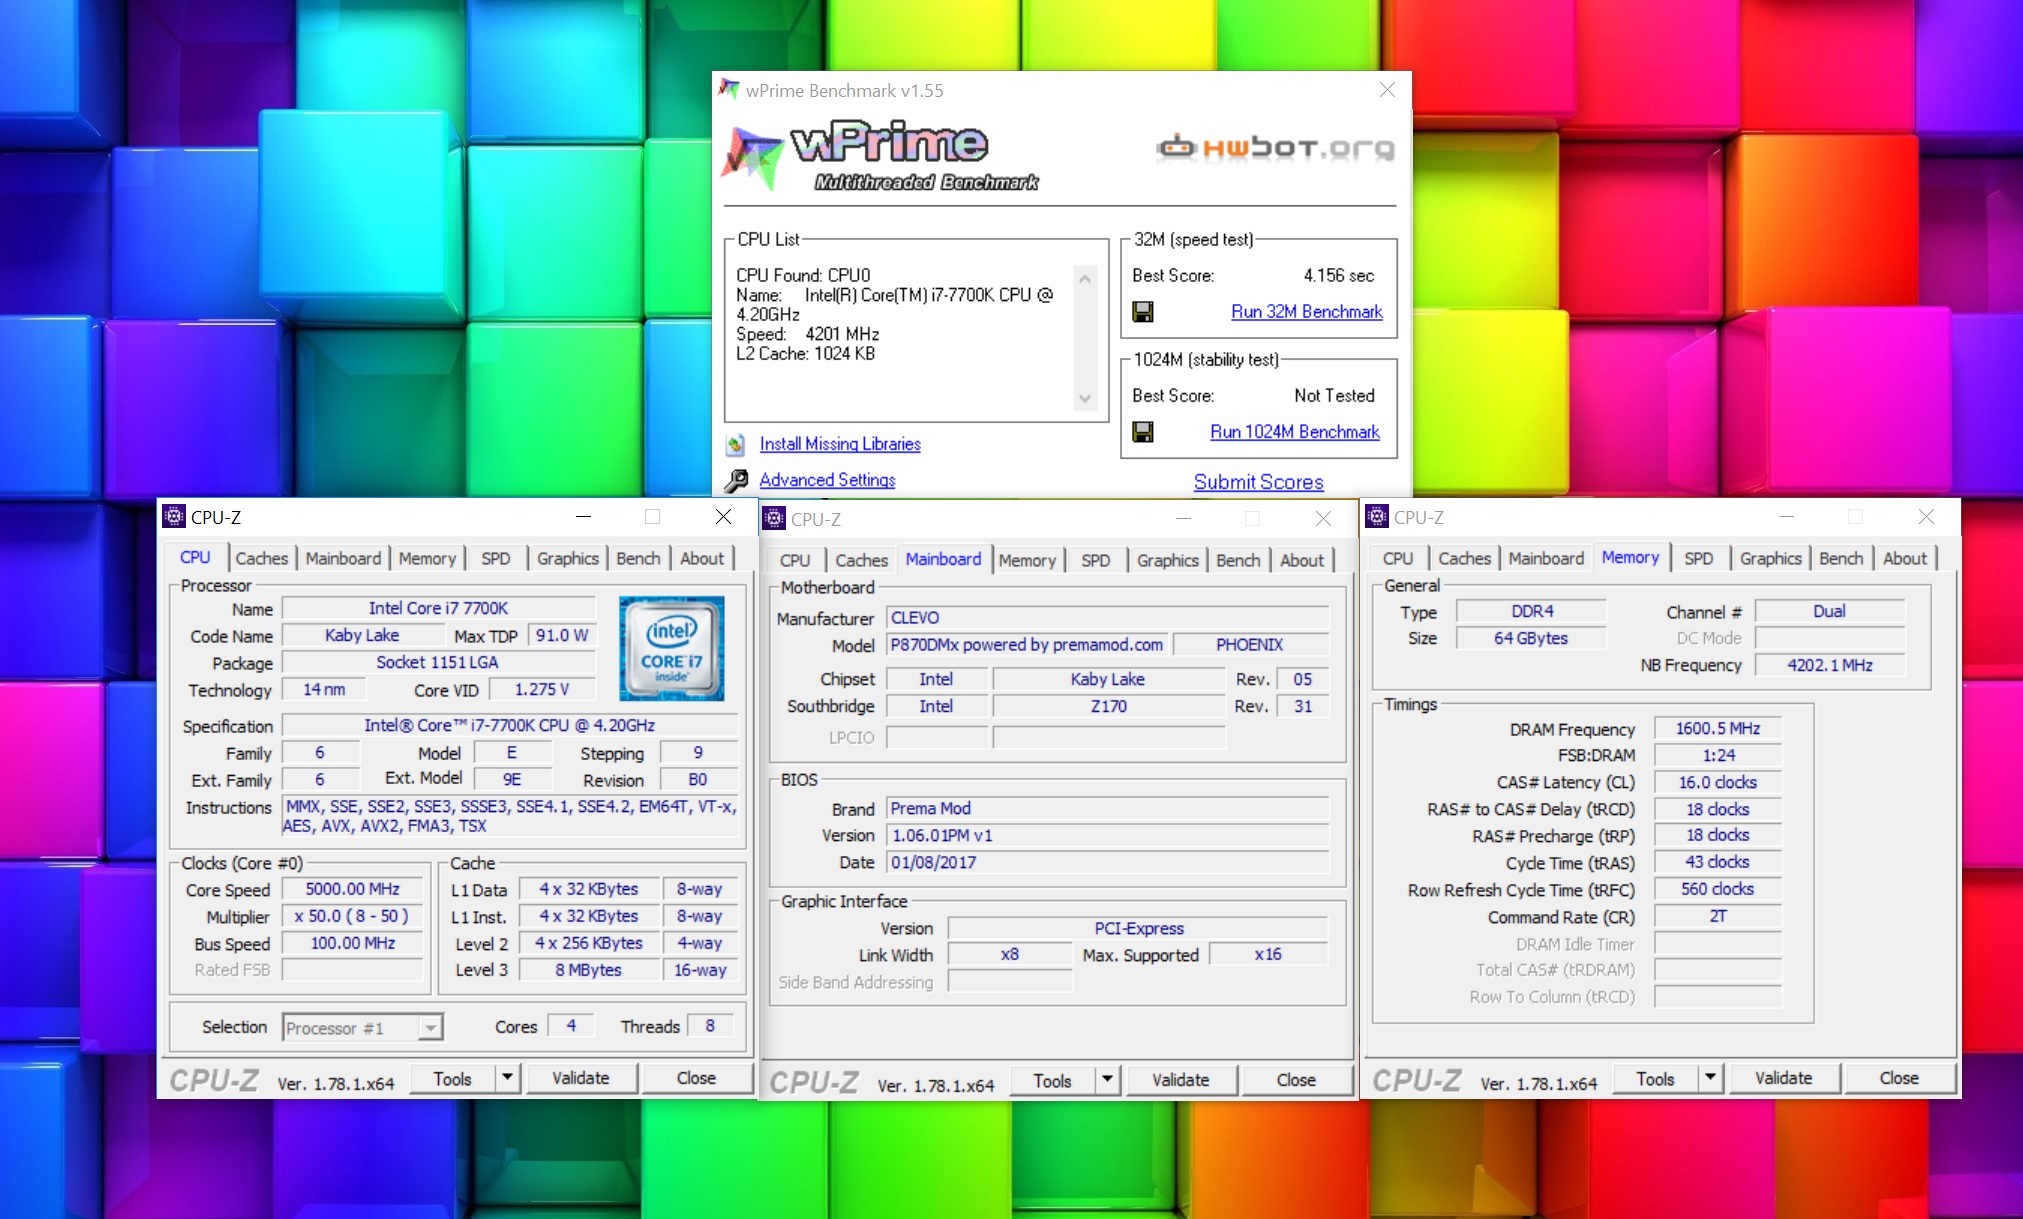
Task: Click the save icon beside Run 1024M Benchmark
Action: (x=1142, y=432)
